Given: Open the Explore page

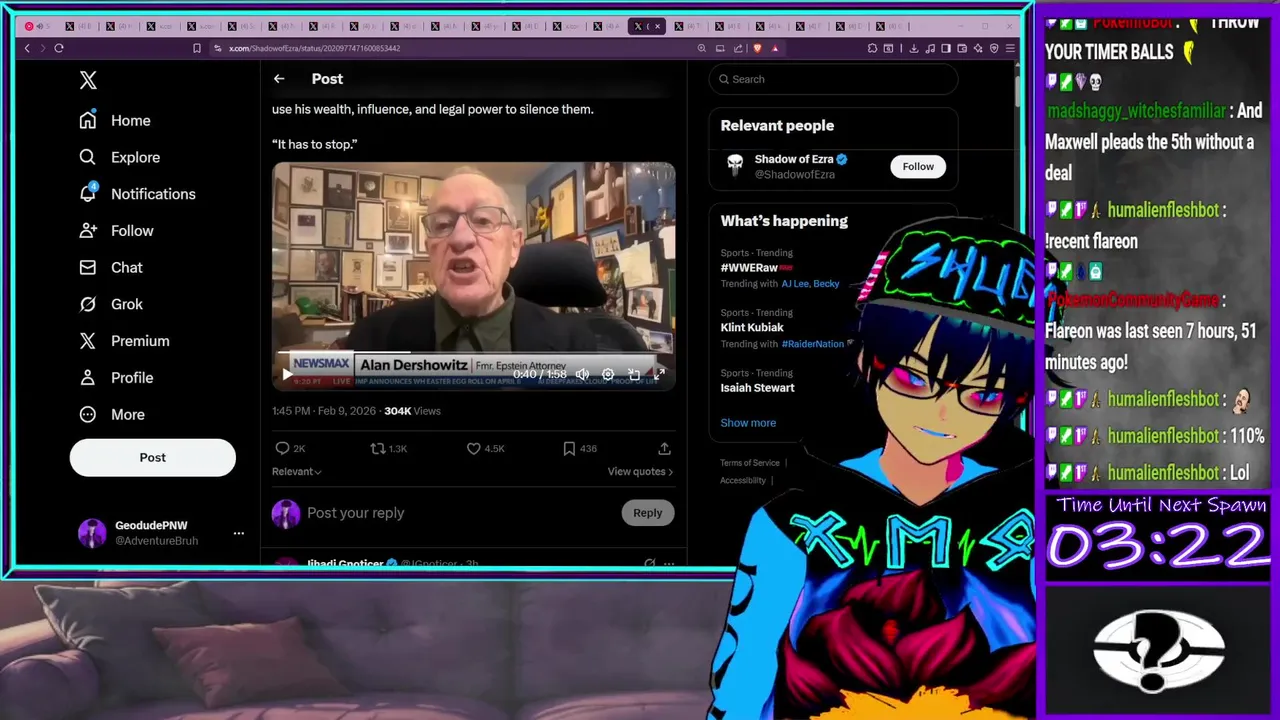Looking at the screenshot, I should (120, 157).
